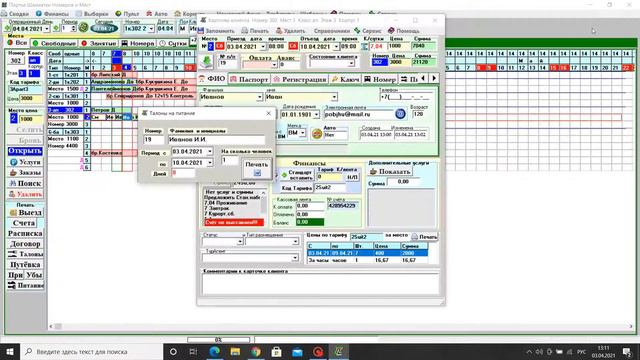This screenshot has width=640, height=360.
Task: Expand the Состояние клиента dropdown
Action: tap(351, 64)
